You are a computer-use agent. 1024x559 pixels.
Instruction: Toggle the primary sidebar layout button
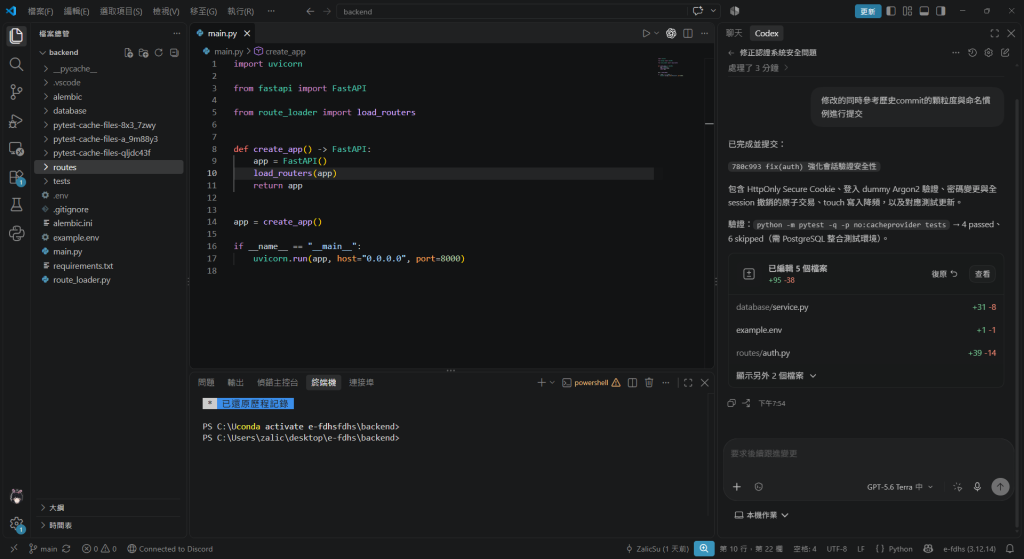(x=891, y=11)
